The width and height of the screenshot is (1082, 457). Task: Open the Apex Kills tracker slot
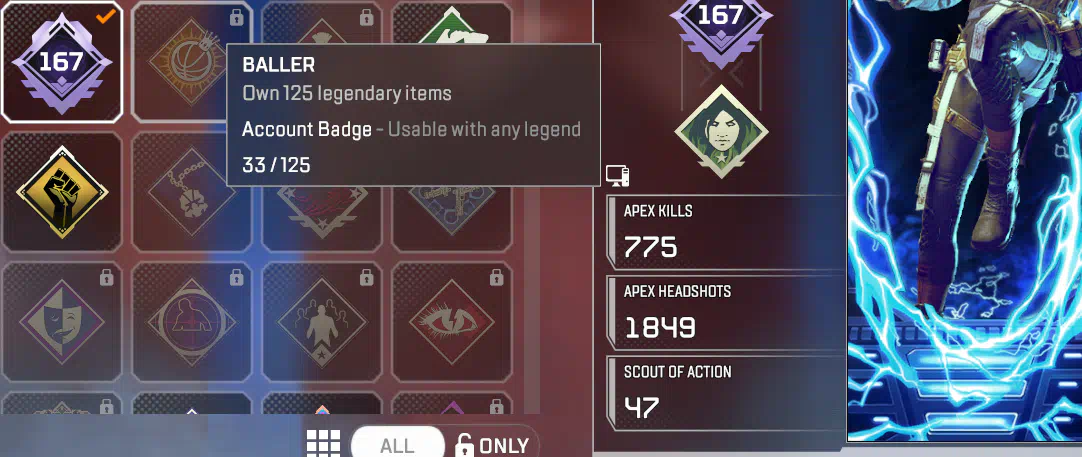click(726, 233)
